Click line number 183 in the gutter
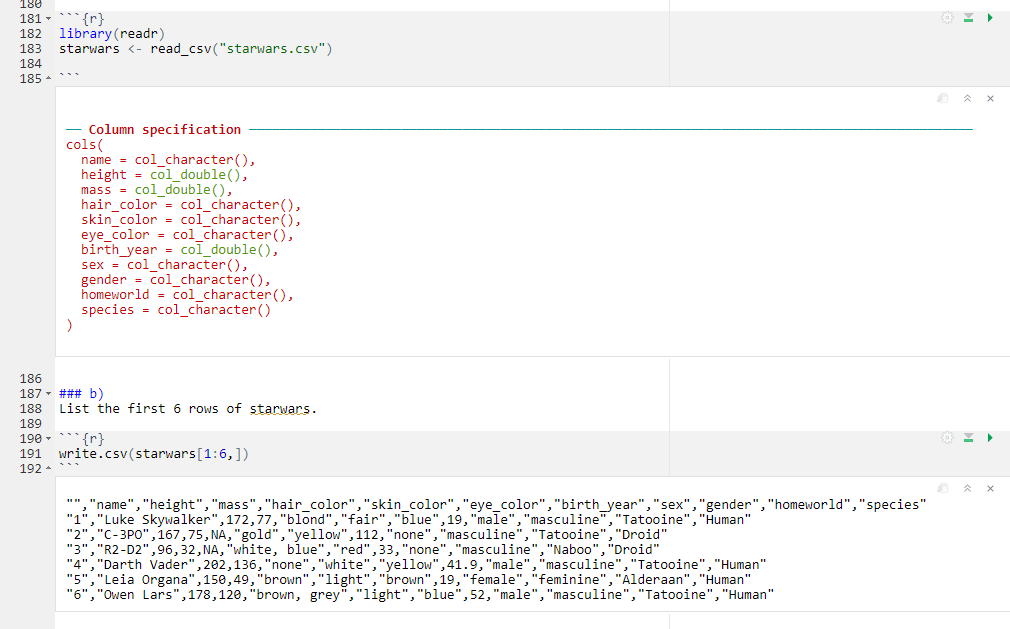This screenshot has width=1010, height=629. coord(30,48)
